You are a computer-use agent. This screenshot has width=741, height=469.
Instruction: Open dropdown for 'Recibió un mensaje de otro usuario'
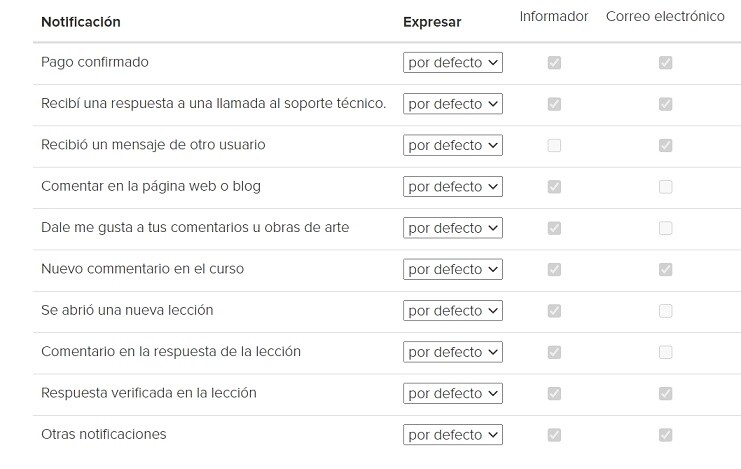click(453, 145)
